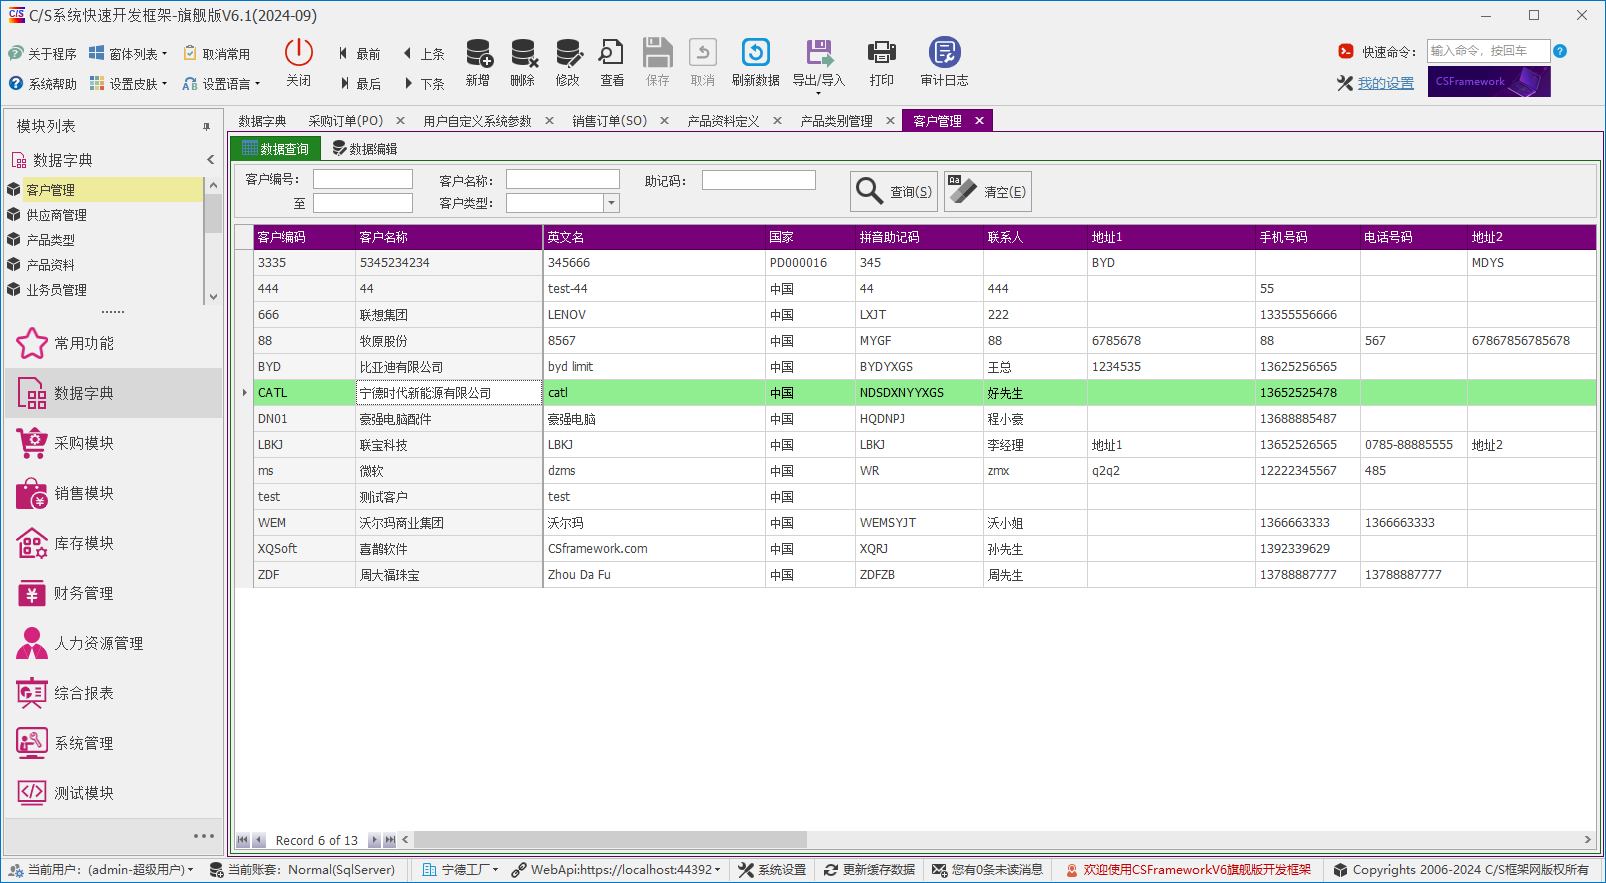The height and width of the screenshot is (883, 1606).
Task: Click the 打印 printer icon
Action: (x=881, y=53)
